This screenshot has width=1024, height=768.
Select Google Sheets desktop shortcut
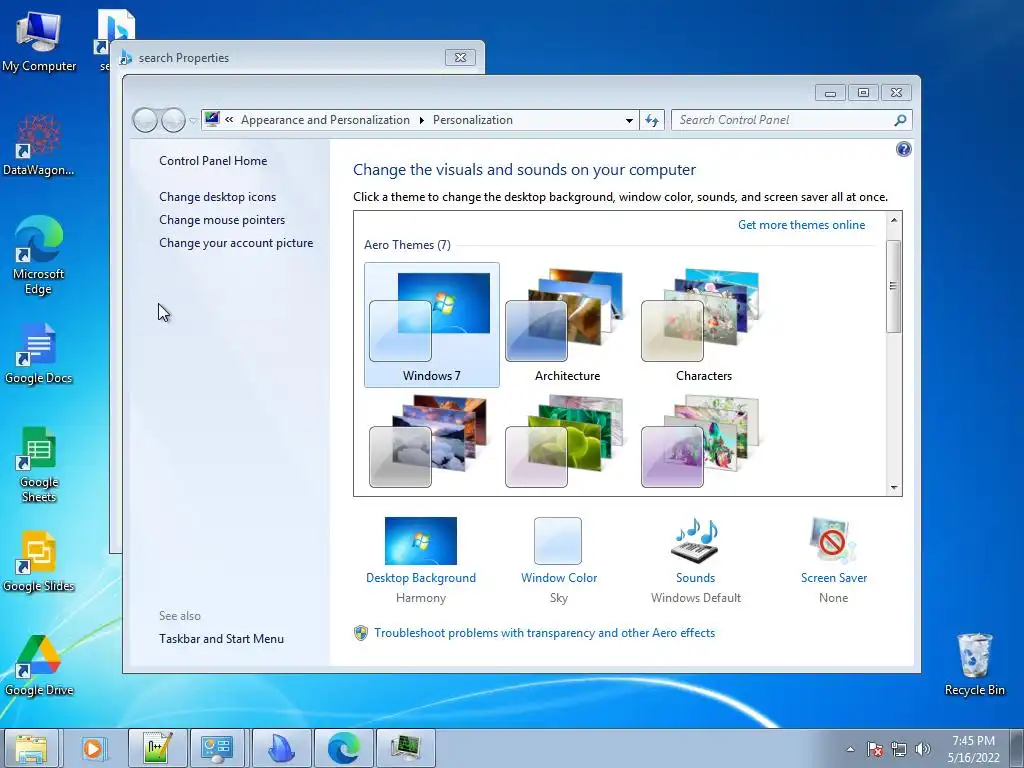39,464
